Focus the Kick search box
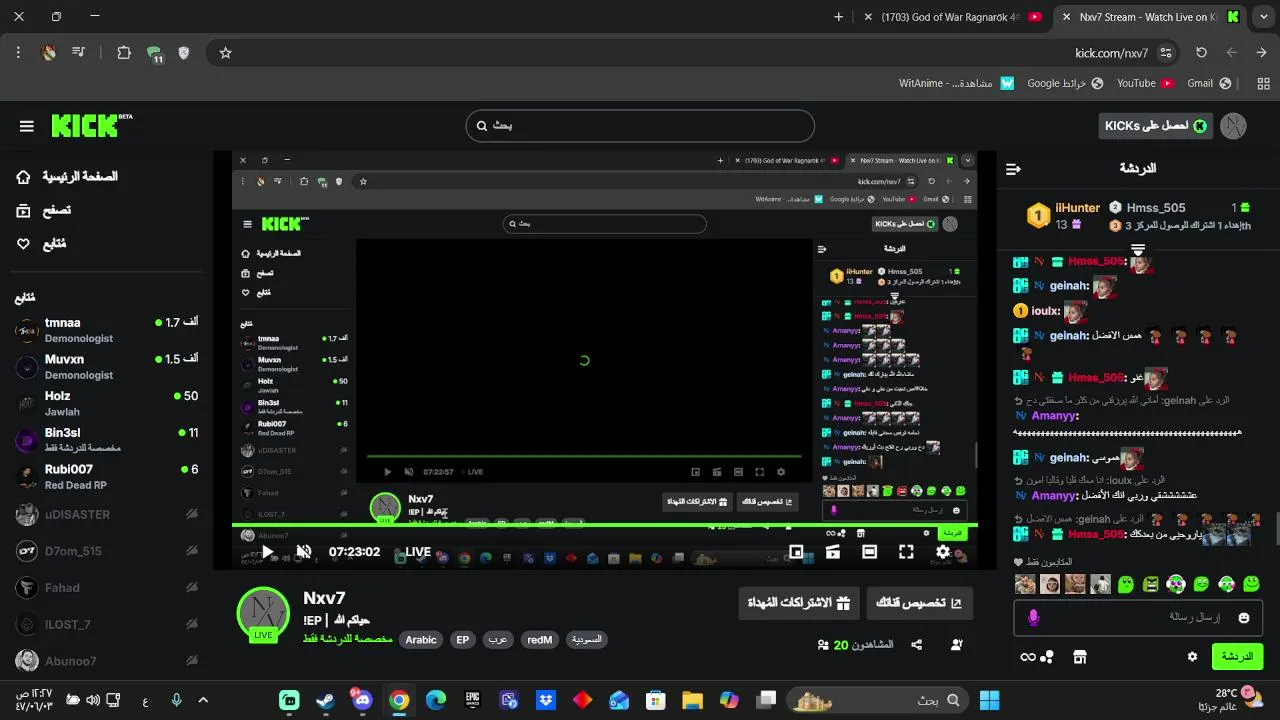This screenshot has width=1280, height=720. pos(640,126)
